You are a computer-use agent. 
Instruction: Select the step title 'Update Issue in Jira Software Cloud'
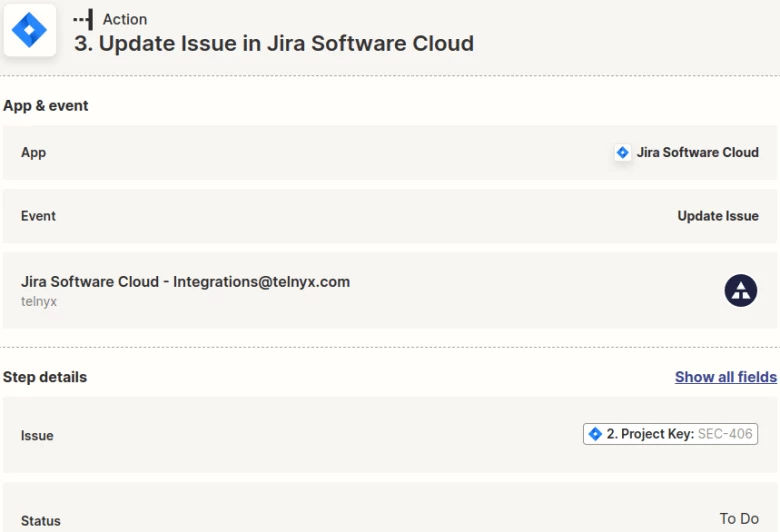pyautogui.click(x=273, y=44)
